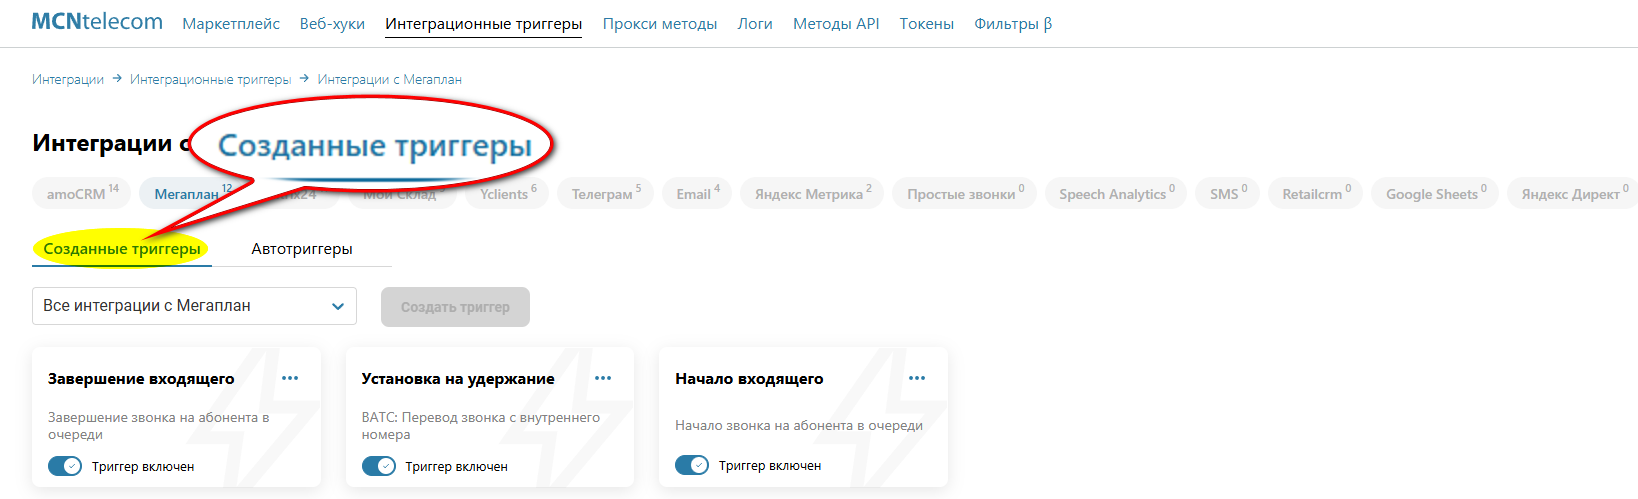Follow Интеграции с Мегаплан breadcrumb link

click(389, 79)
